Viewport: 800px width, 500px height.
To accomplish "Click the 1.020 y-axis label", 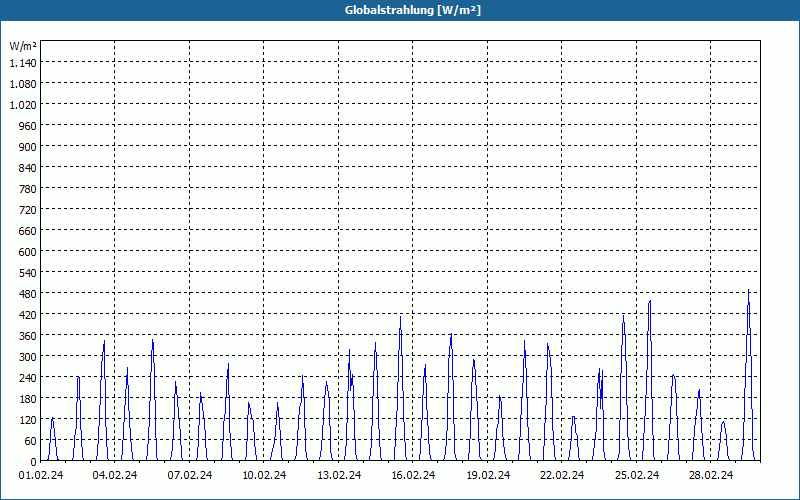I will 23,105.
